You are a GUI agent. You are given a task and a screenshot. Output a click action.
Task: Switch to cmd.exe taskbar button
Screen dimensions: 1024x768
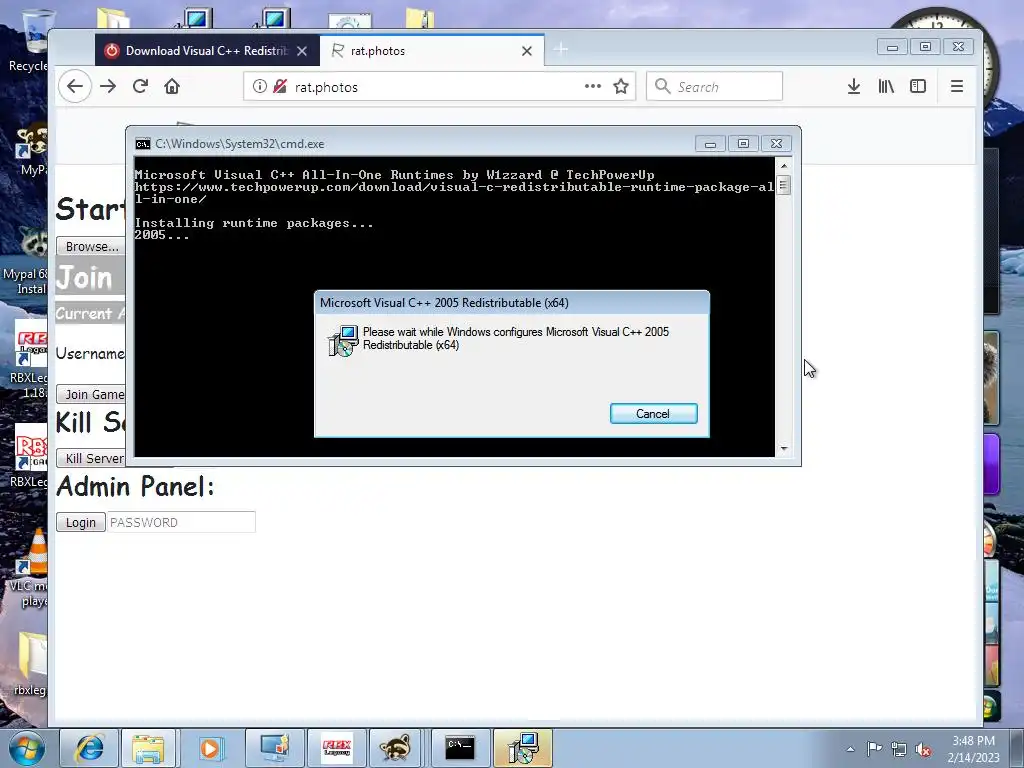pos(460,748)
